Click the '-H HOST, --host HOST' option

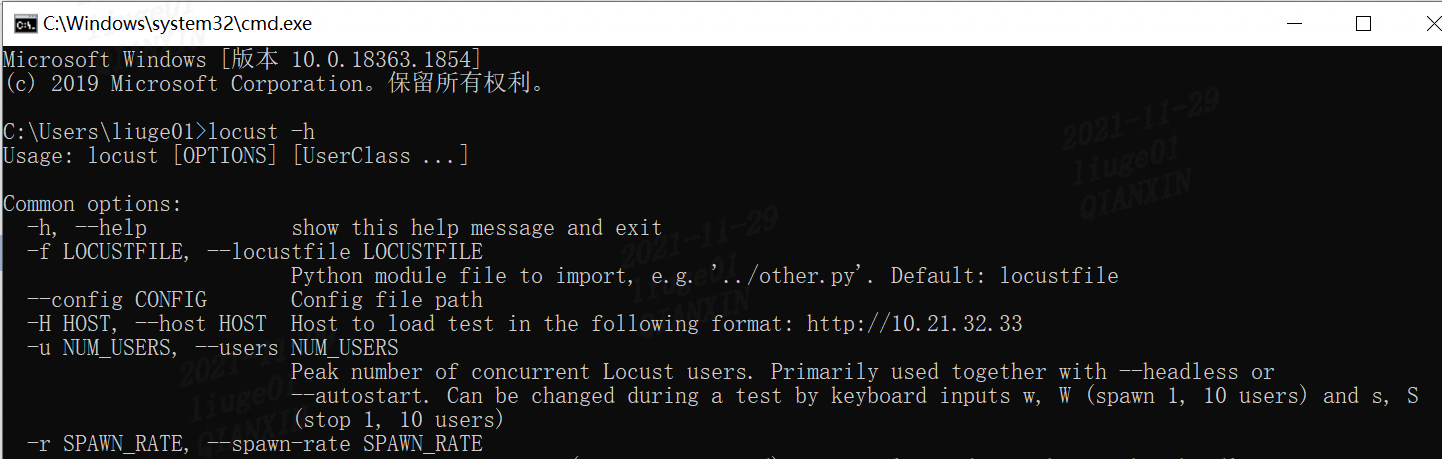[x=146, y=324]
